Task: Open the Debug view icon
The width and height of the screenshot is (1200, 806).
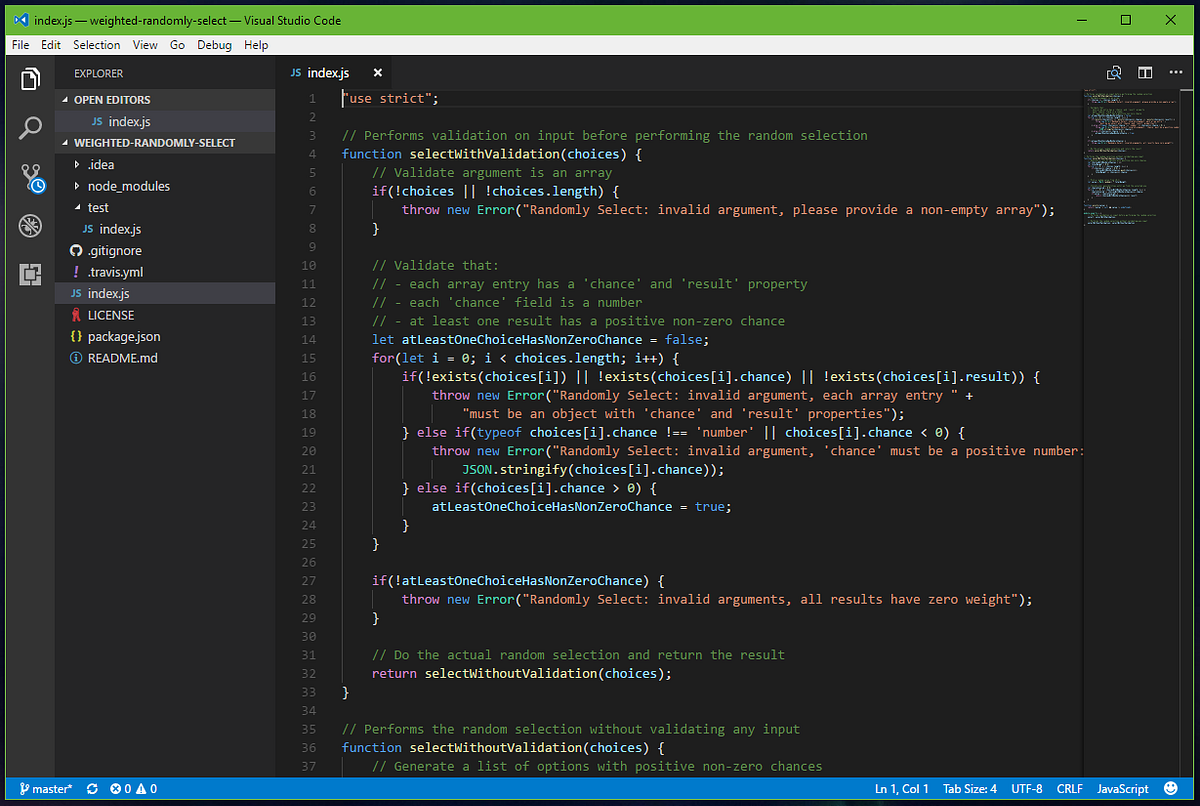Action: (30, 225)
